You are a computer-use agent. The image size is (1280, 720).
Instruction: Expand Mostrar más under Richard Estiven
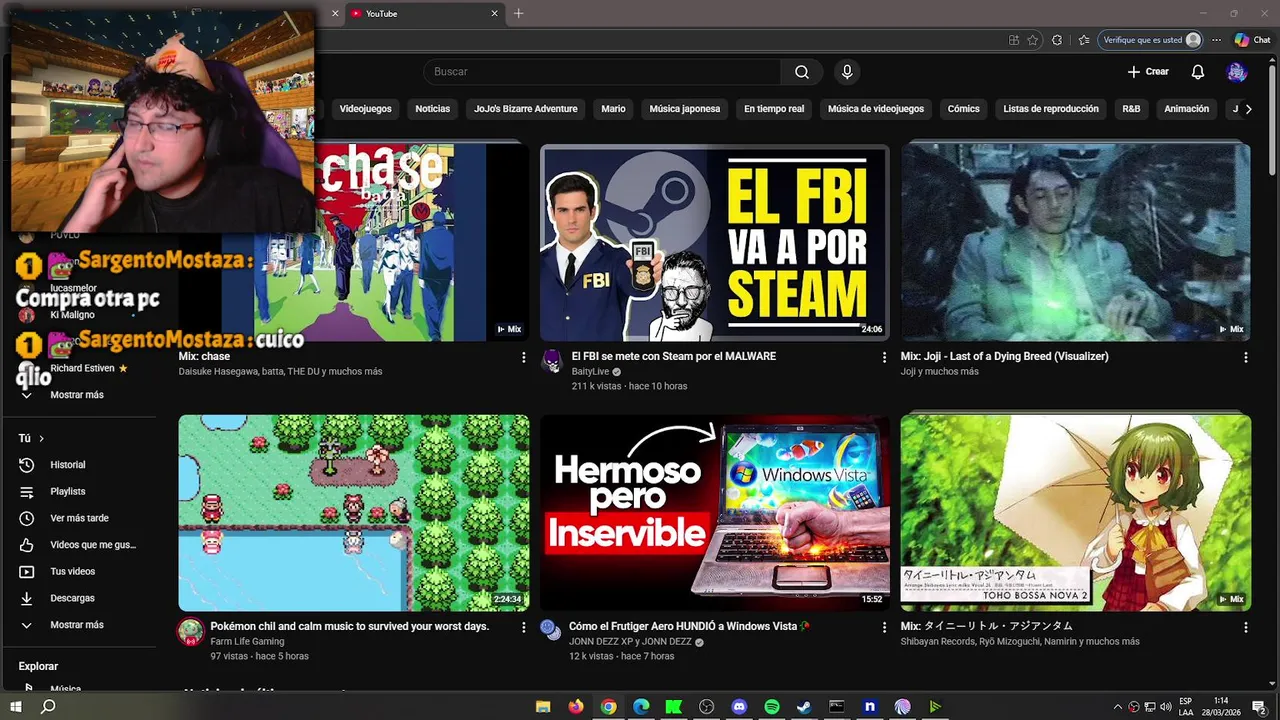click(78, 395)
